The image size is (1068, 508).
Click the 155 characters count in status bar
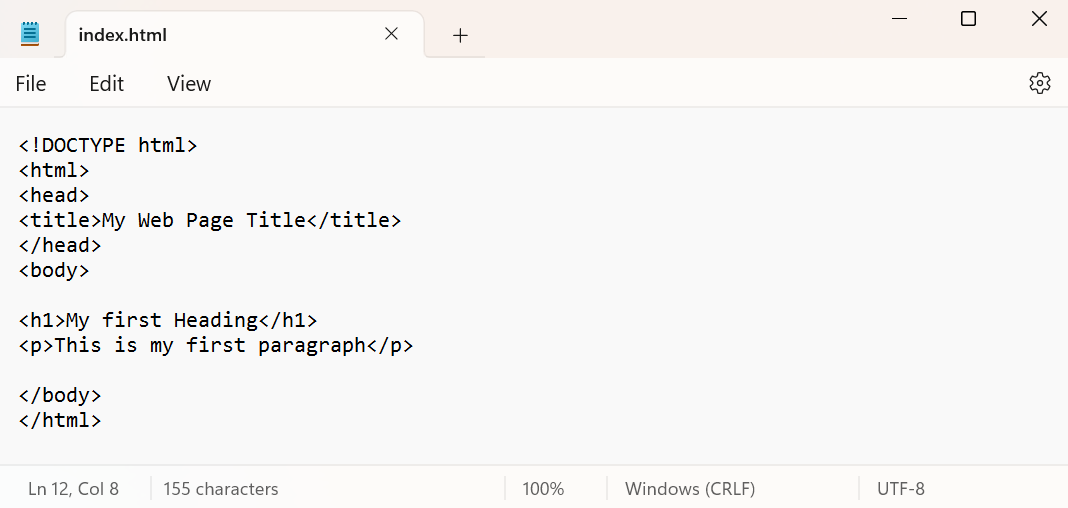tap(221, 489)
